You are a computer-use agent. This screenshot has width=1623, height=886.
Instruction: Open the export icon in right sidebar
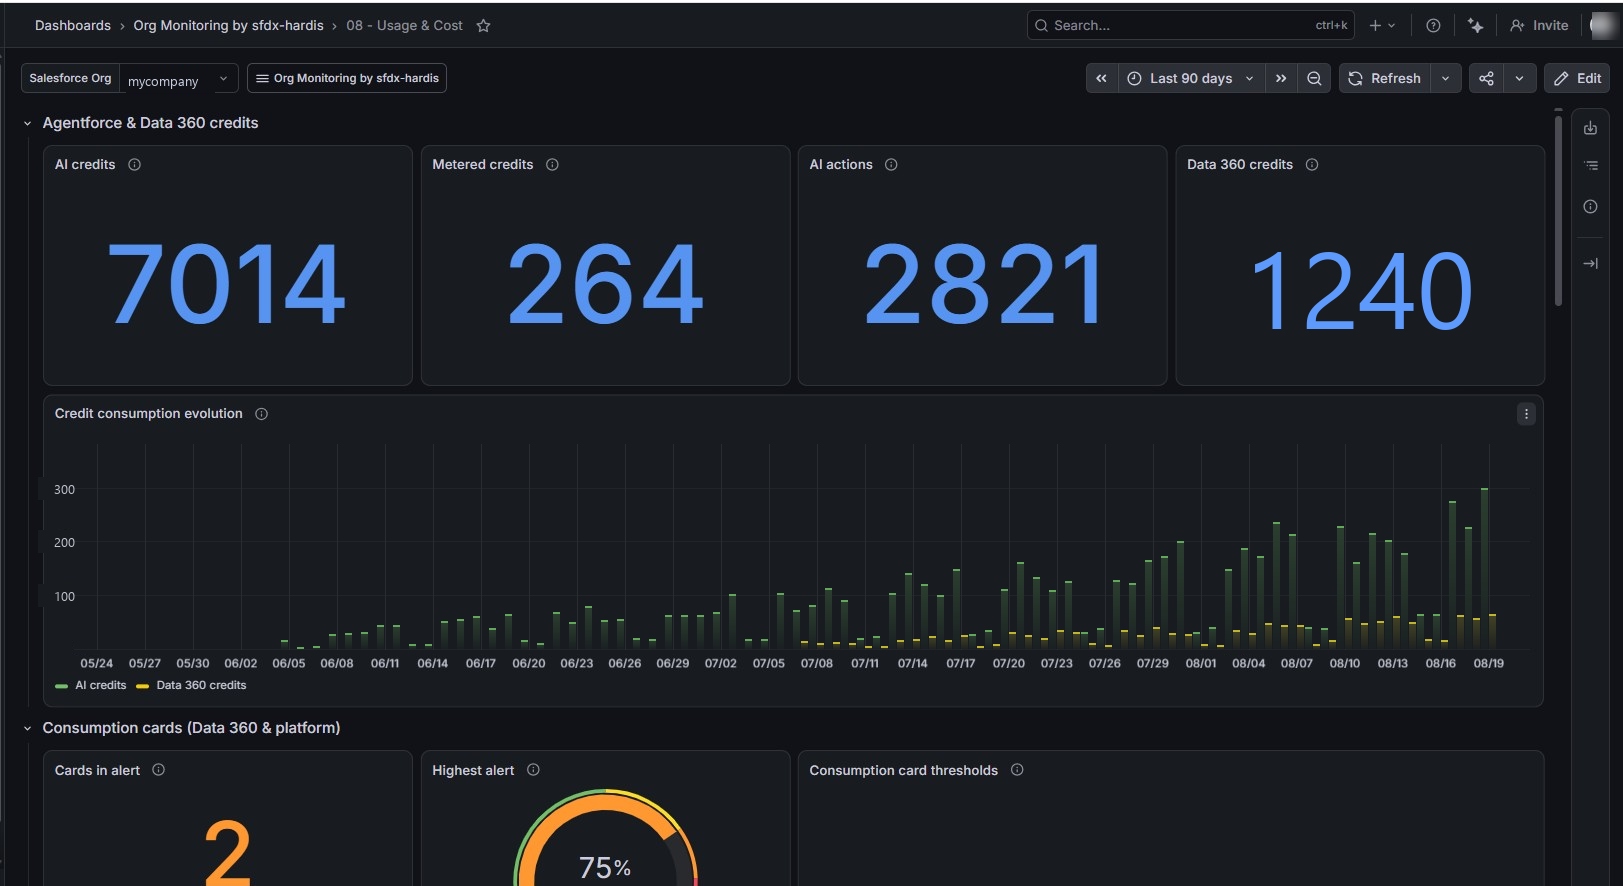click(x=1591, y=128)
